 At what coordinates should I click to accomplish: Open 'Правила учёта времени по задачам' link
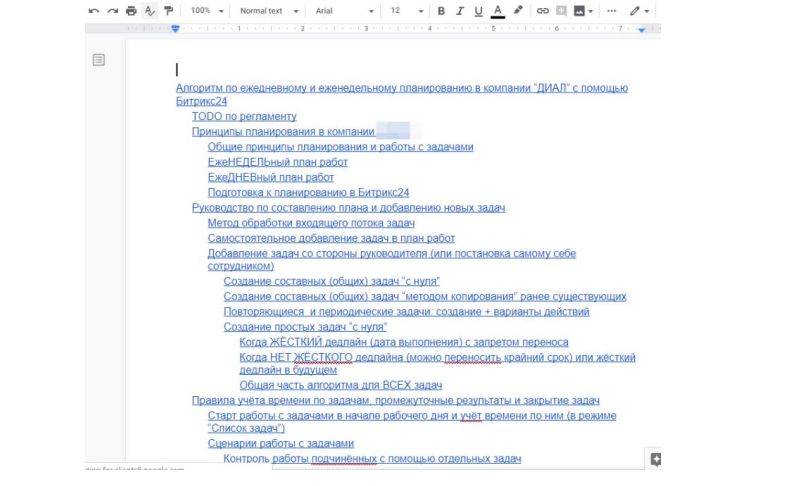click(x=396, y=401)
